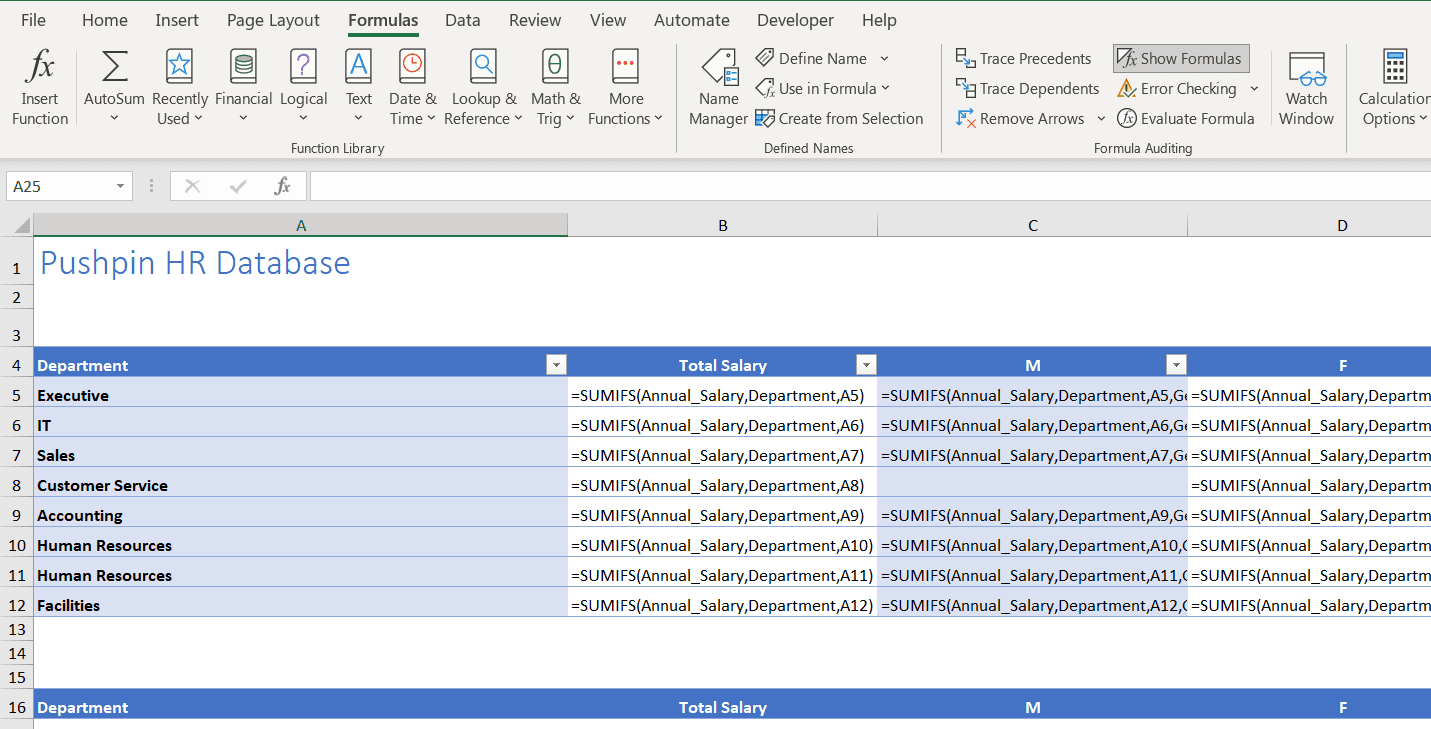Click Error Checking
Image resolution: width=1431 pixels, height=729 pixels.
[1177, 88]
